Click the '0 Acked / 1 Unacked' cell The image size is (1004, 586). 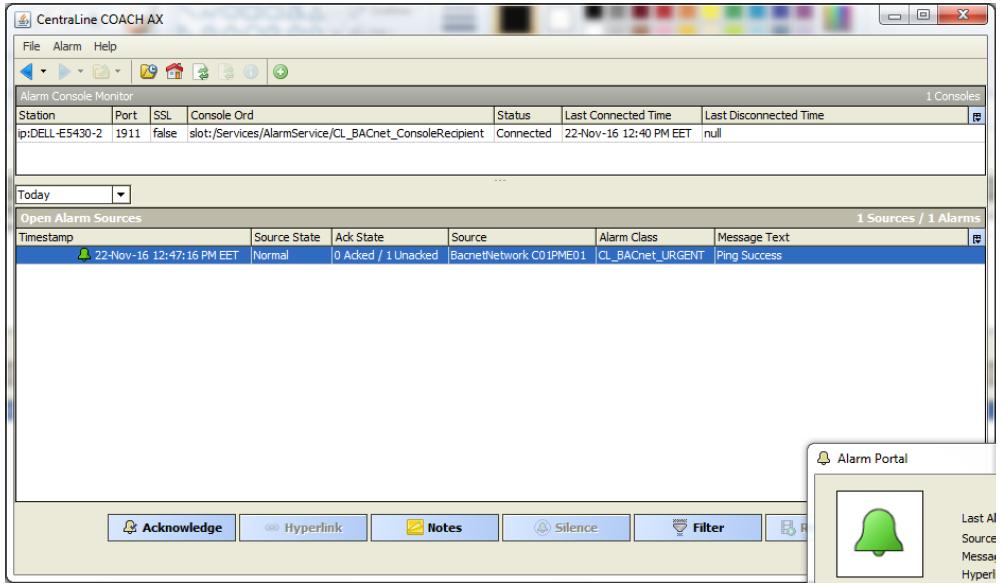389,255
